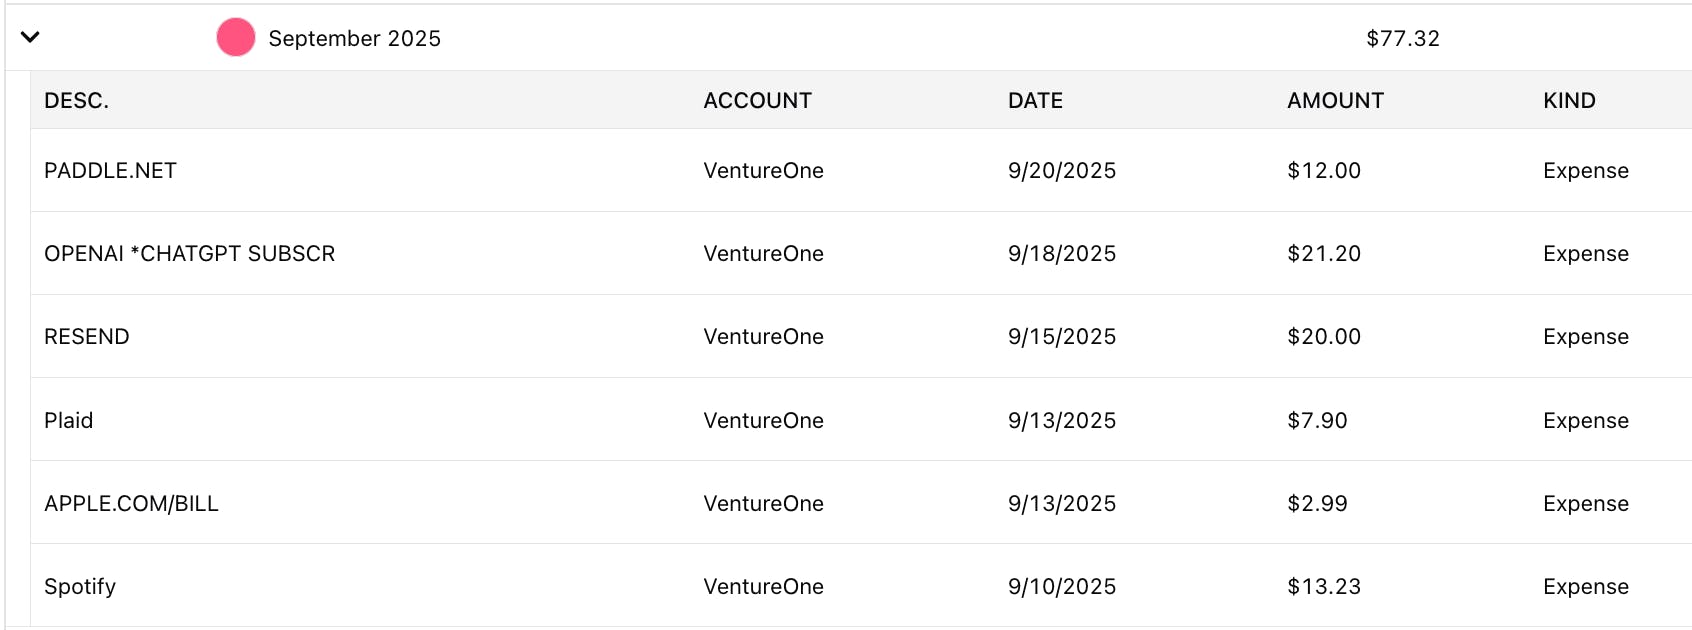This screenshot has height=630, width=1692.
Task: Click VentureOne account in RESEND row
Action: click(x=763, y=337)
